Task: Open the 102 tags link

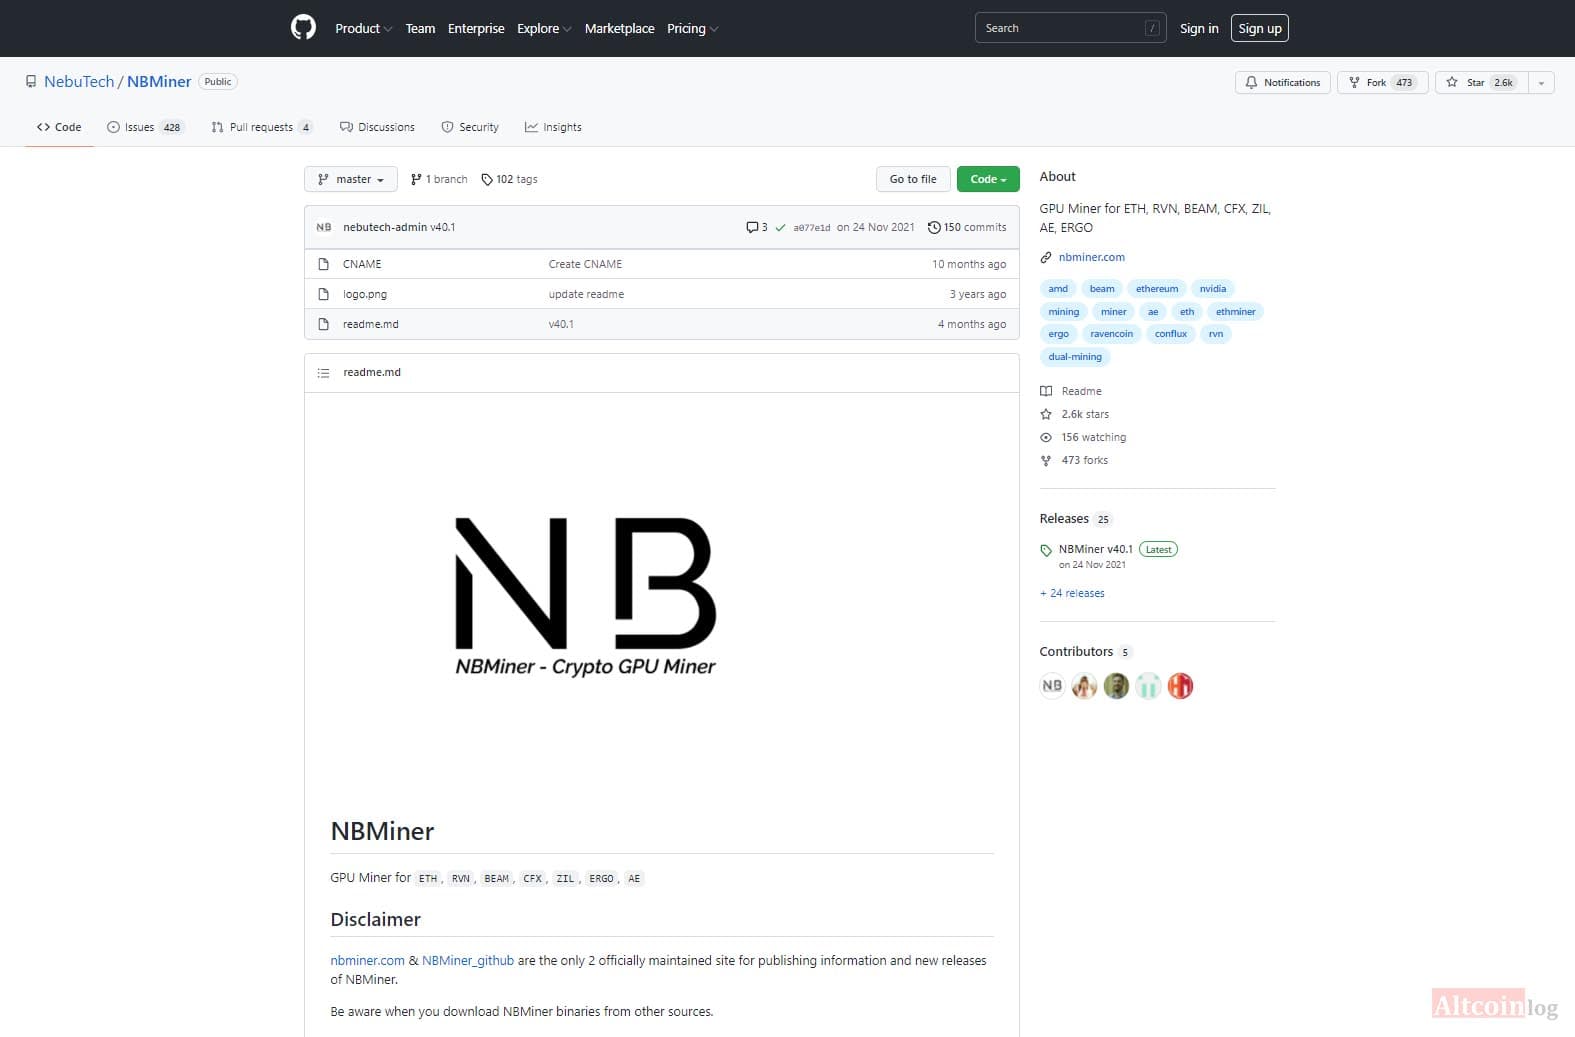Action: 509,180
